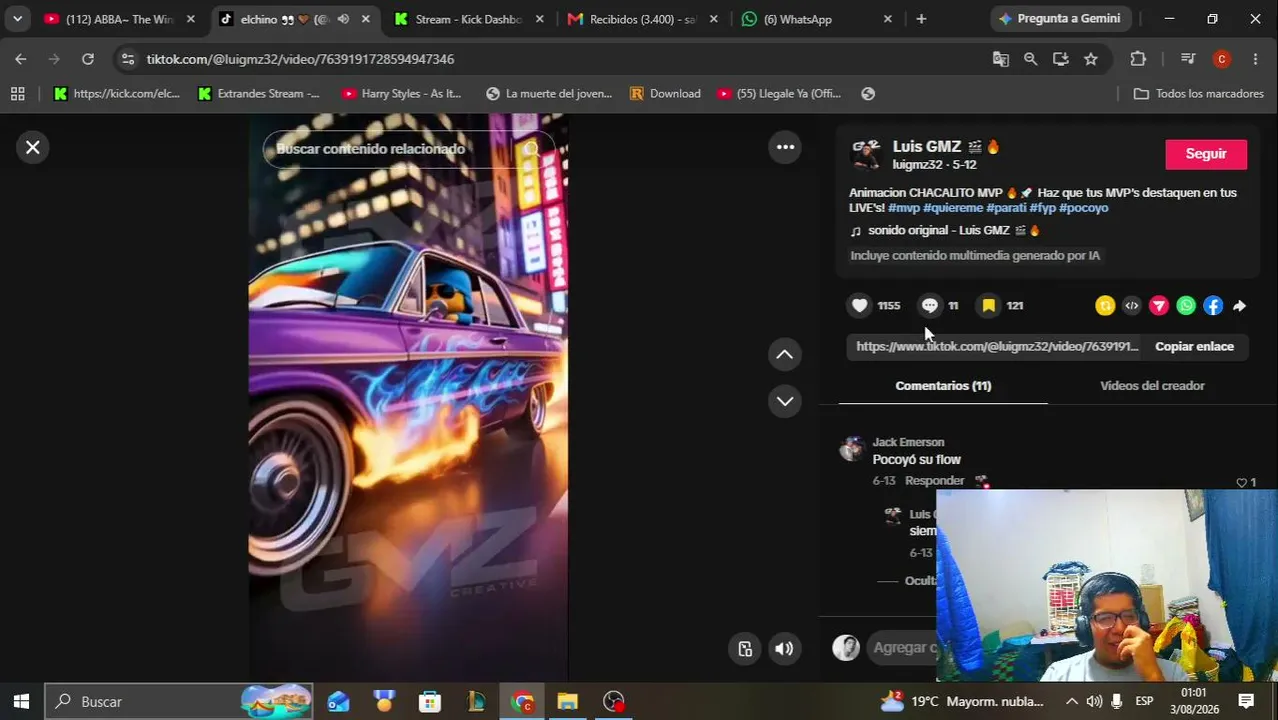View site information icon in address bar
Image resolution: width=1278 pixels, height=720 pixels.
point(127,60)
